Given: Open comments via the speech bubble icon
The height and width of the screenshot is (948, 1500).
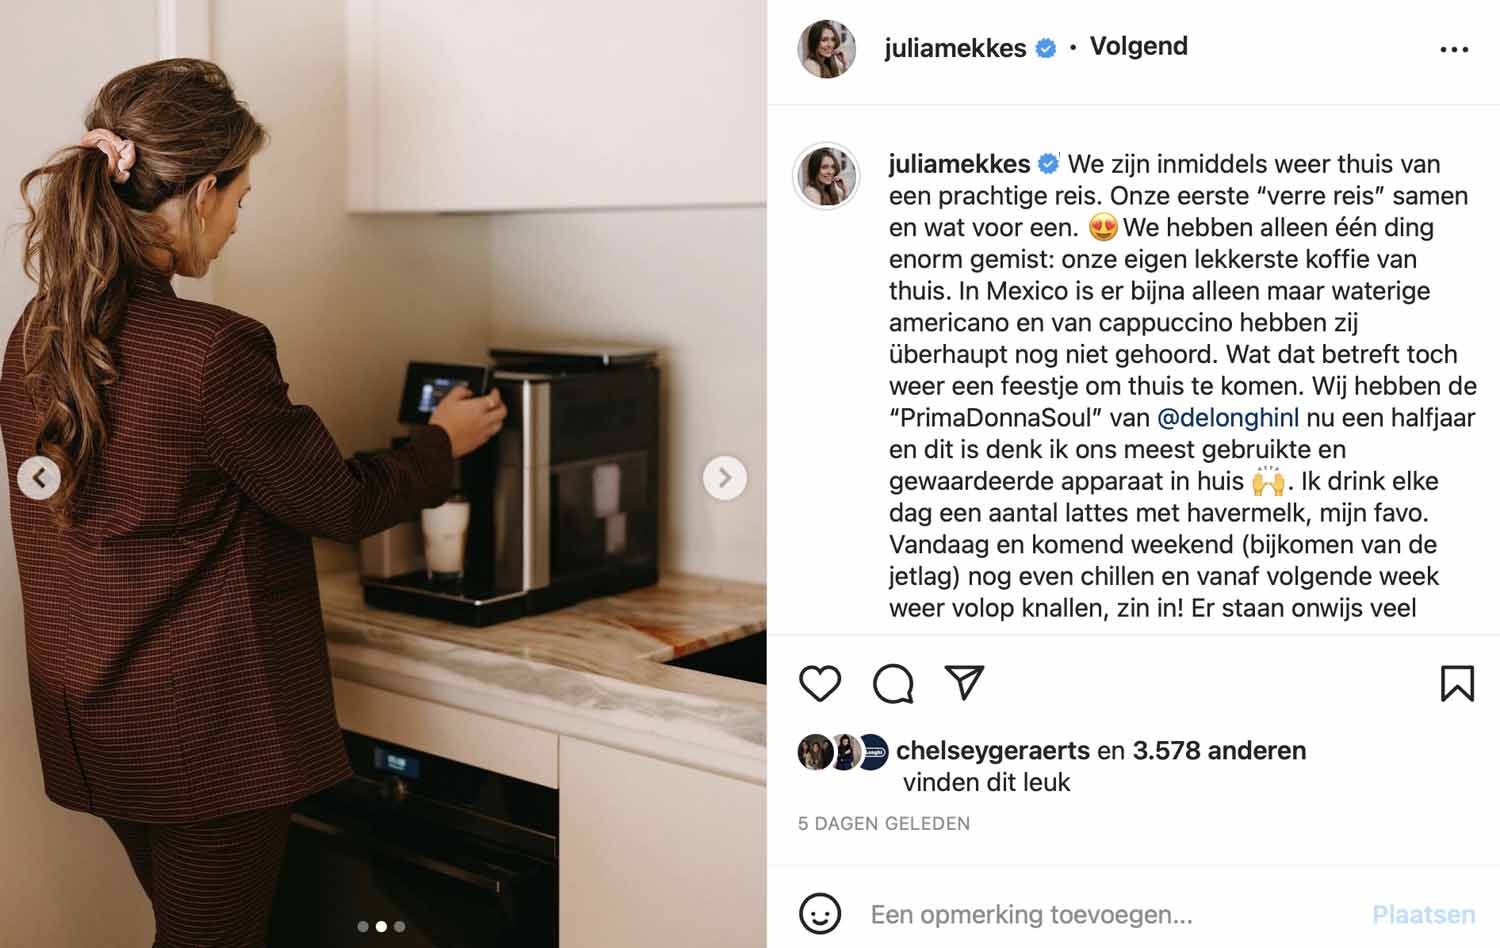Looking at the screenshot, I should pyautogui.click(x=893, y=684).
